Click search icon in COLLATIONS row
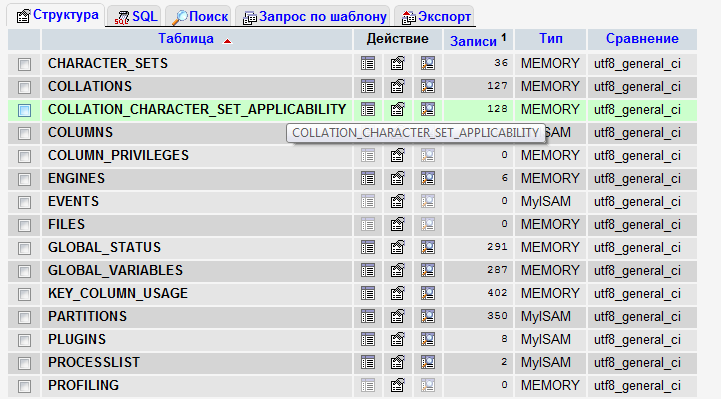This screenshot has height=399, width=721. [x=428, y=86]
